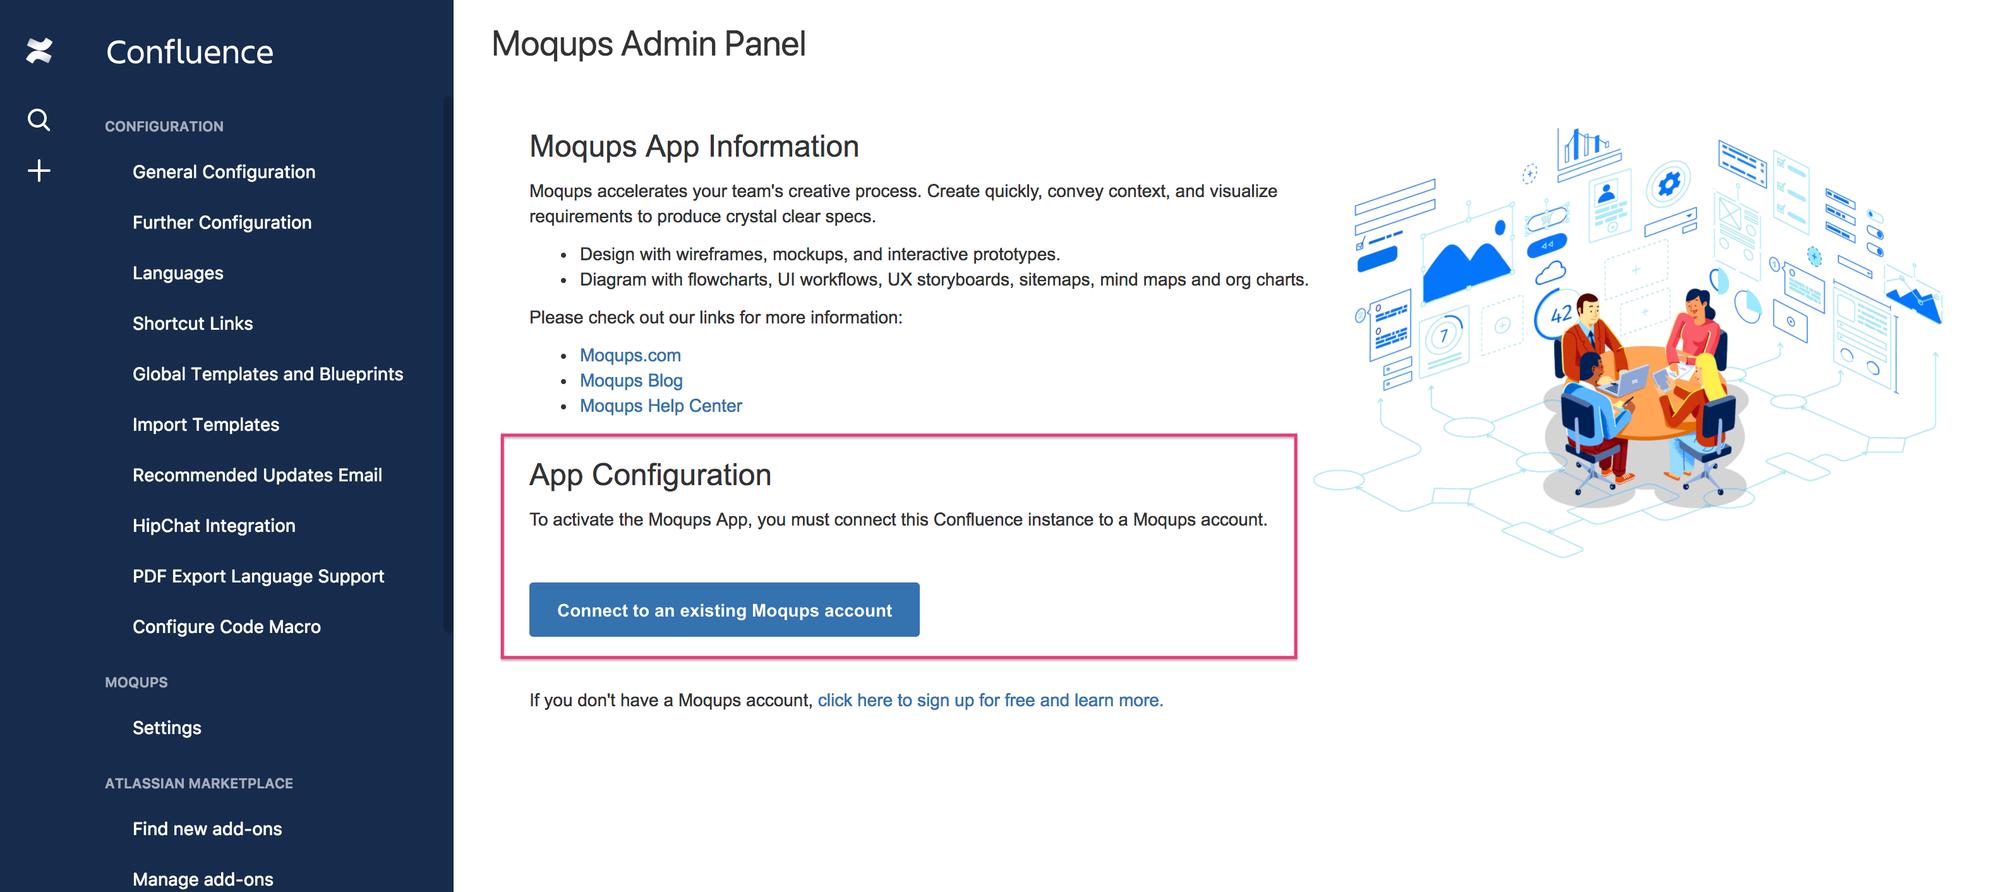Open Moqups Help Center link
The image size is (2000, 892).
tap(660, 406)
